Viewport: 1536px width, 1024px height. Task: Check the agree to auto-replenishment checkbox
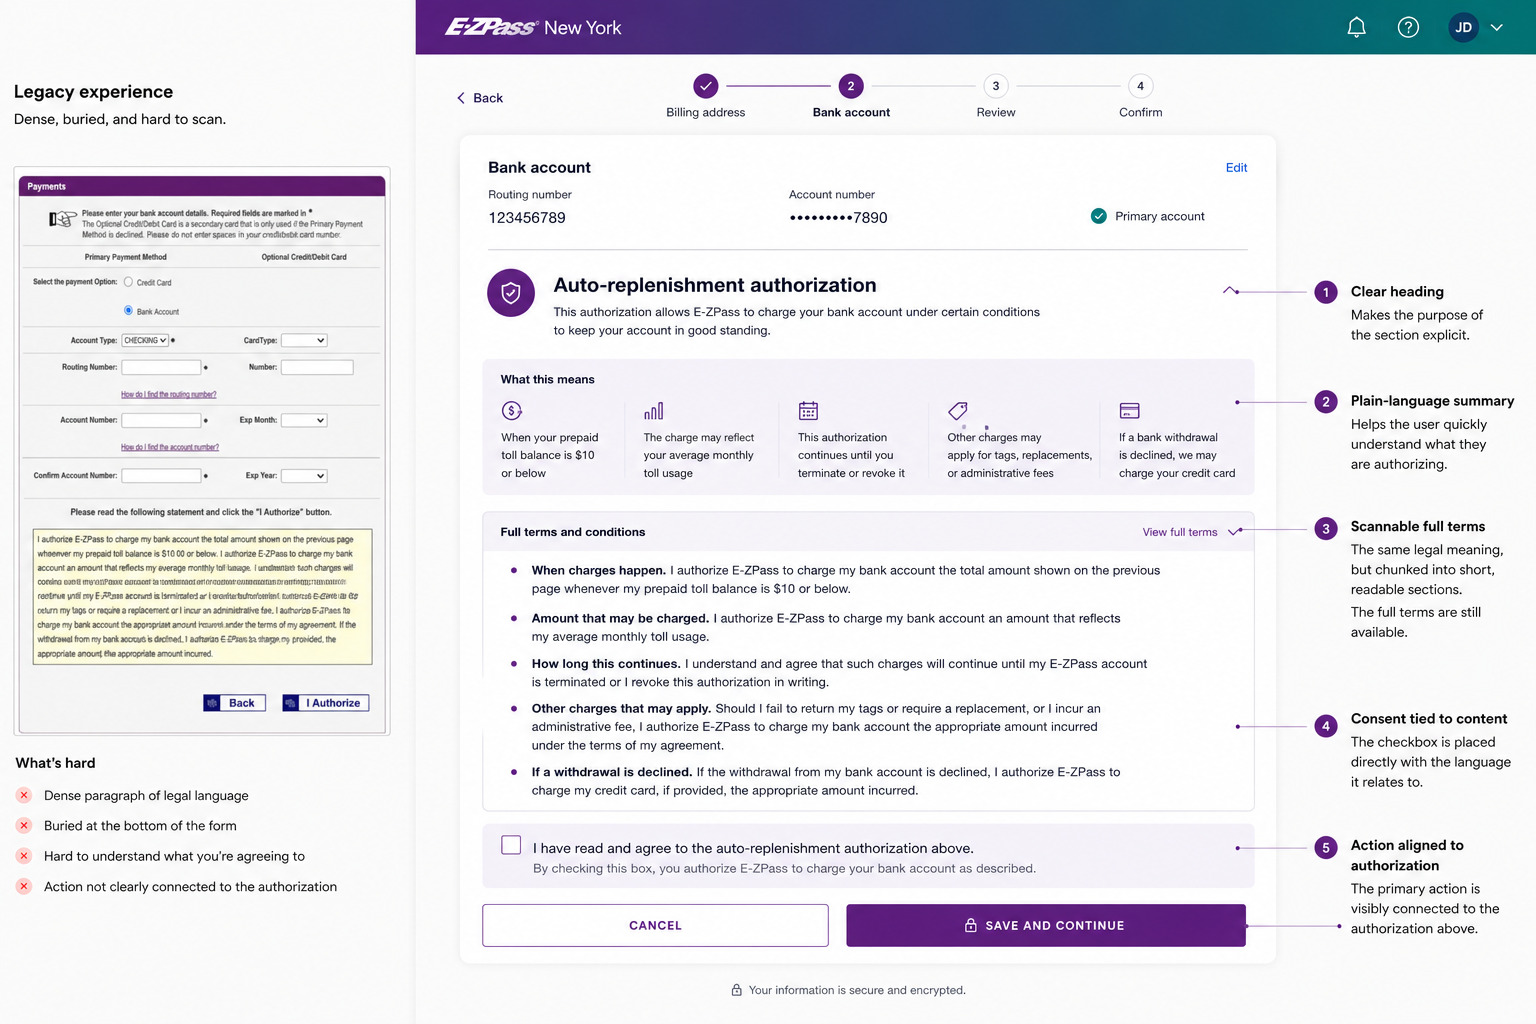pyautogui.click(x=511, y=845)
